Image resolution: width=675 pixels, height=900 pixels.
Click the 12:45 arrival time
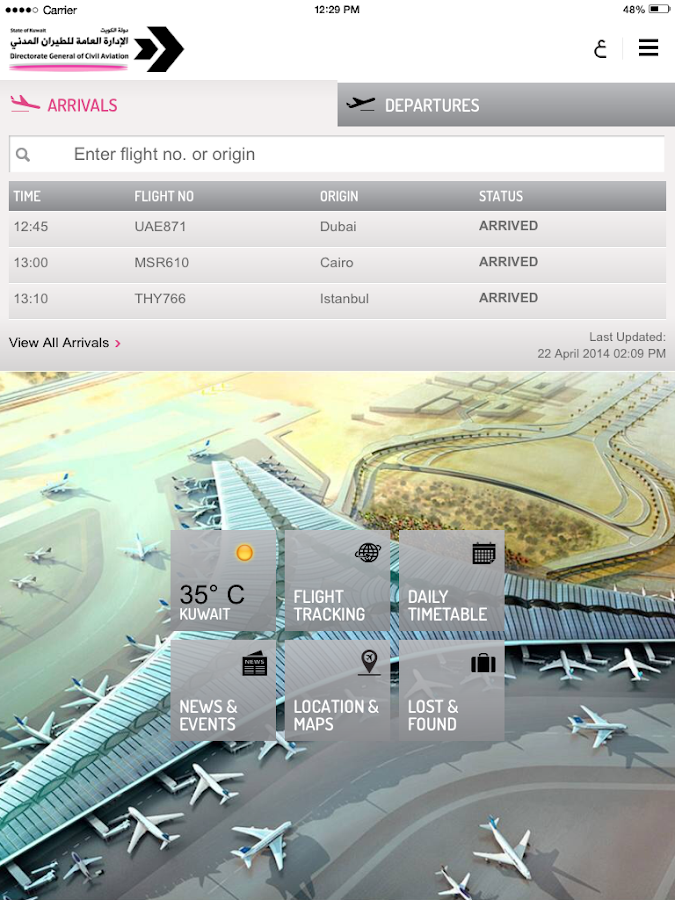pyautogui.click(x=31, y=227)
